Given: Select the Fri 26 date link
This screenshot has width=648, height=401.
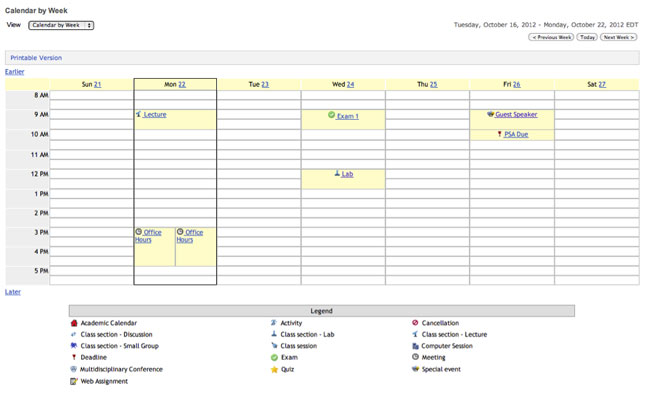Looking at the screenshot, I should [x=516, y=85].
